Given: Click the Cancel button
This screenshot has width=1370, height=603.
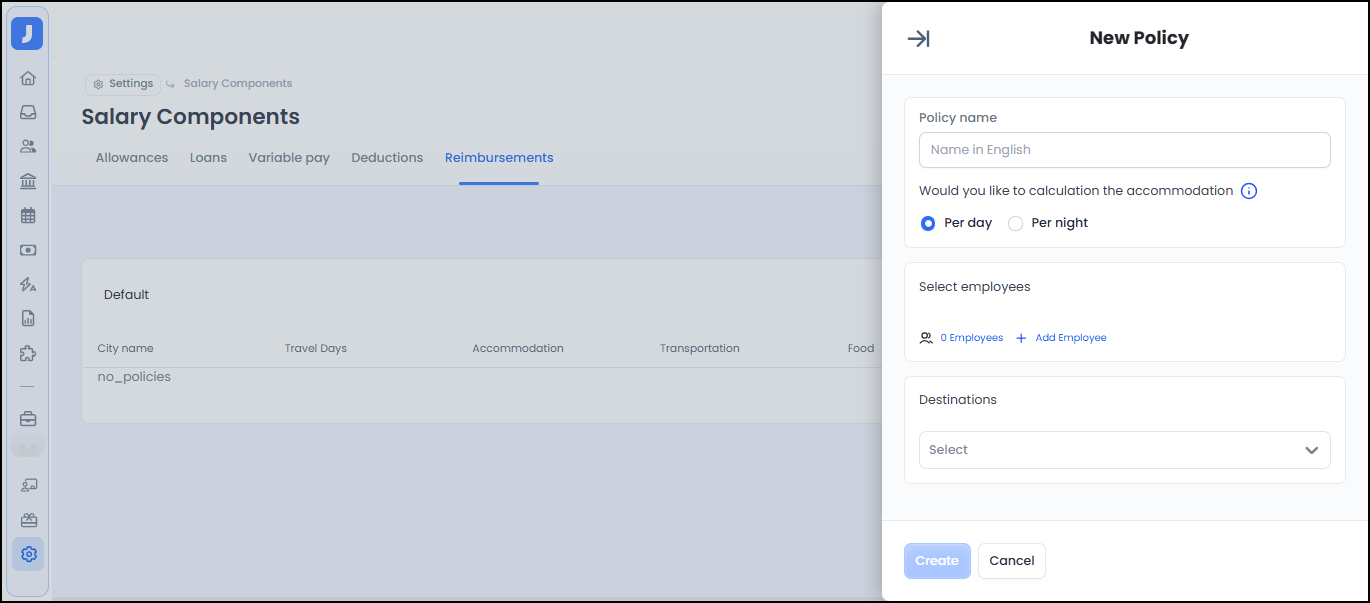Looking at the screenshot, I should [x=1011, y=561].
